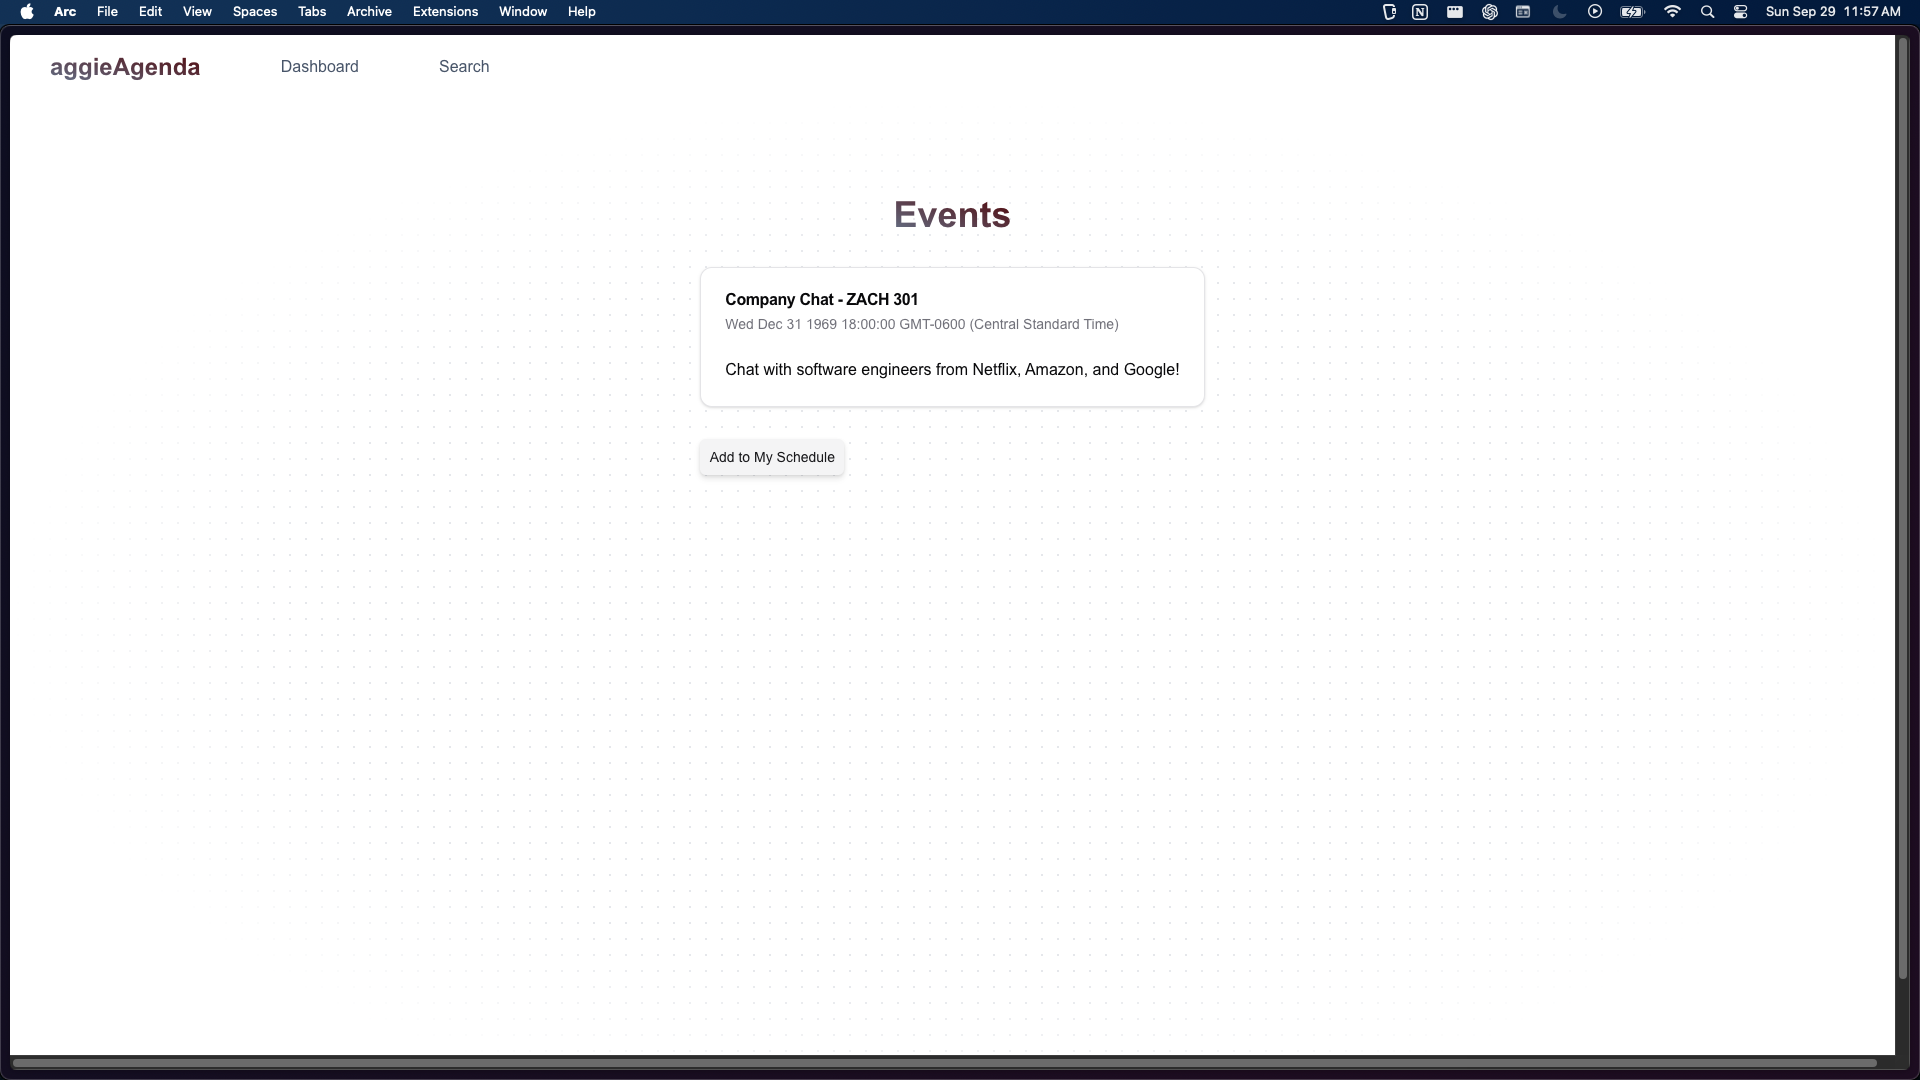Screen dimensions: 1920x1080
Task: Open the ChatGPT menu bar icon
Action: point(1489,12)
